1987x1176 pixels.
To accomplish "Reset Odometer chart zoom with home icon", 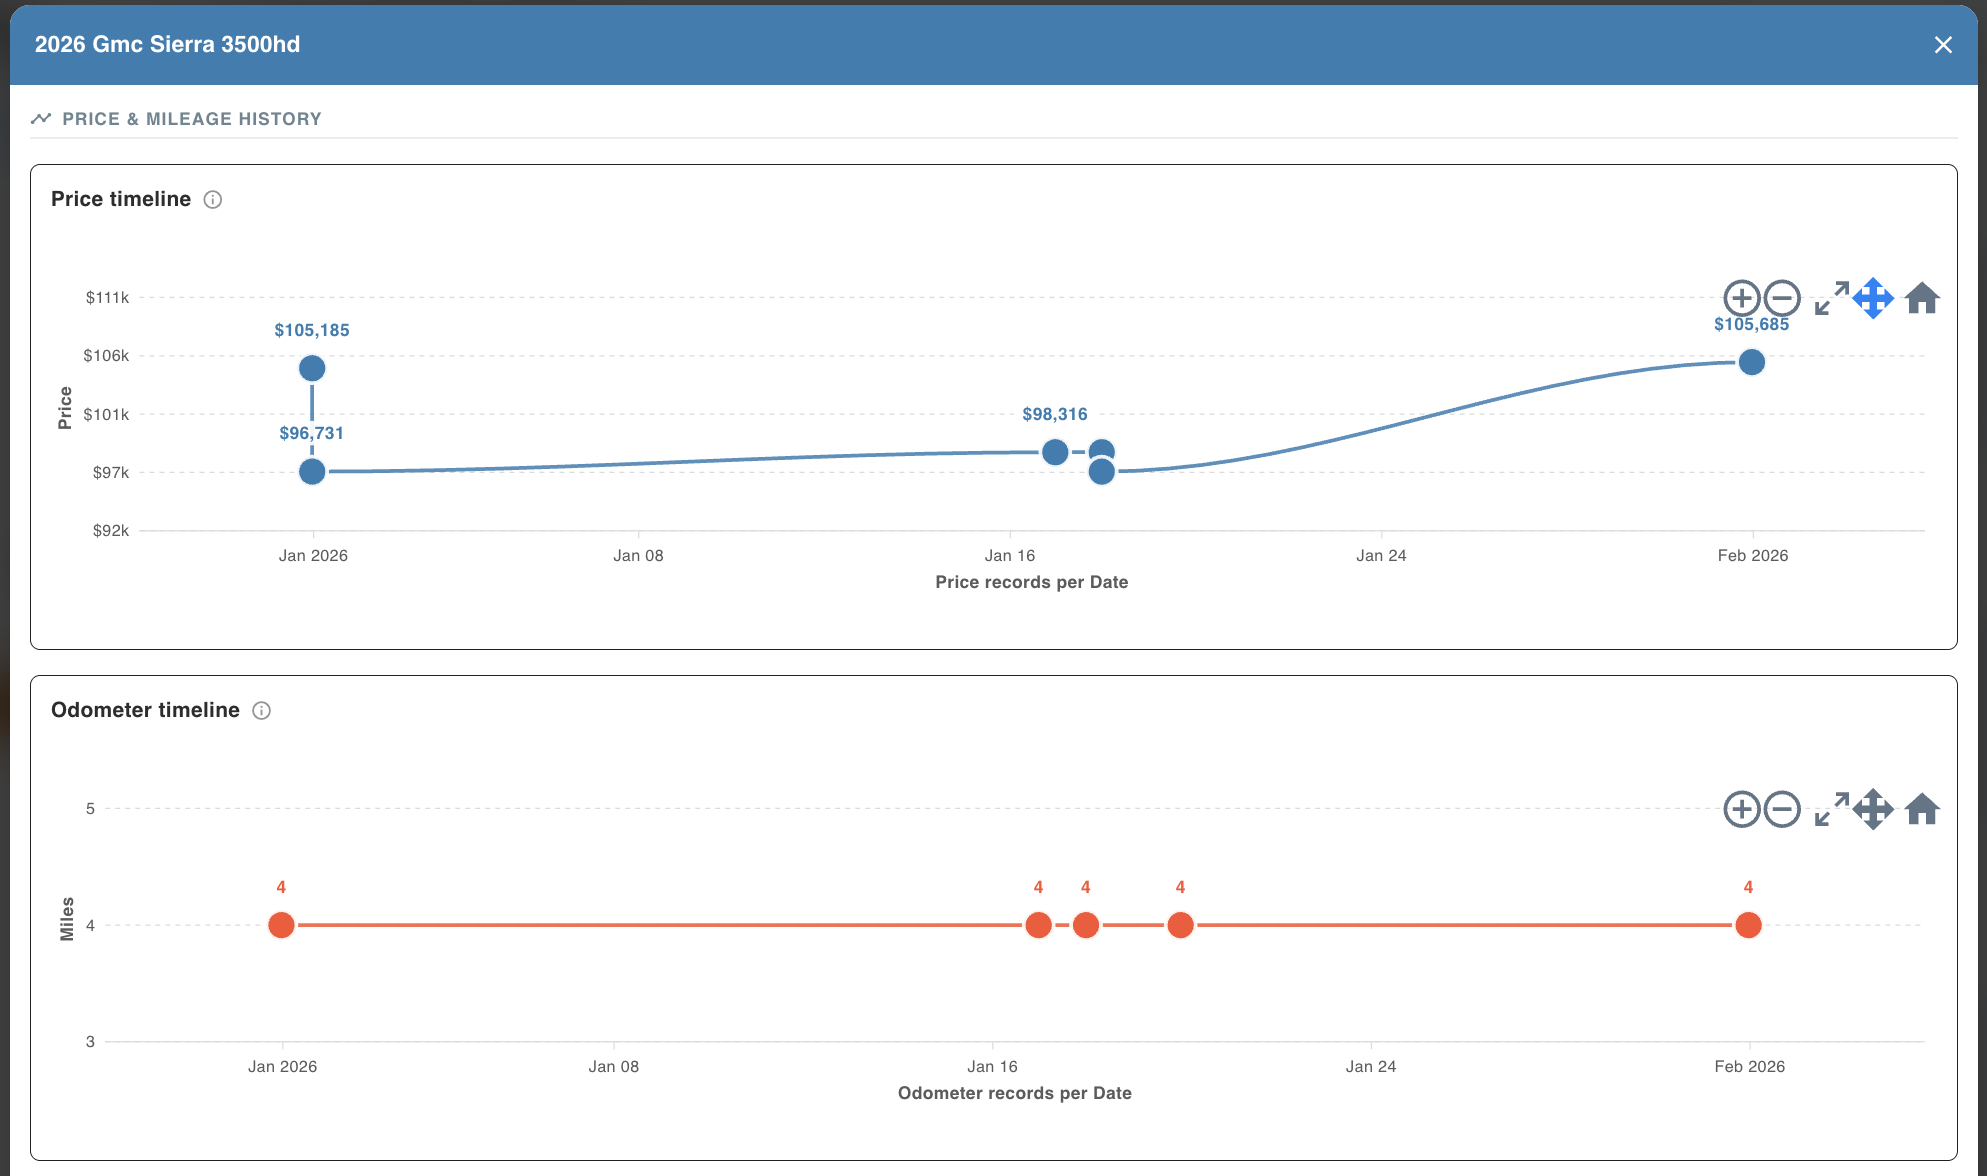I will [x=1922, y=809].
